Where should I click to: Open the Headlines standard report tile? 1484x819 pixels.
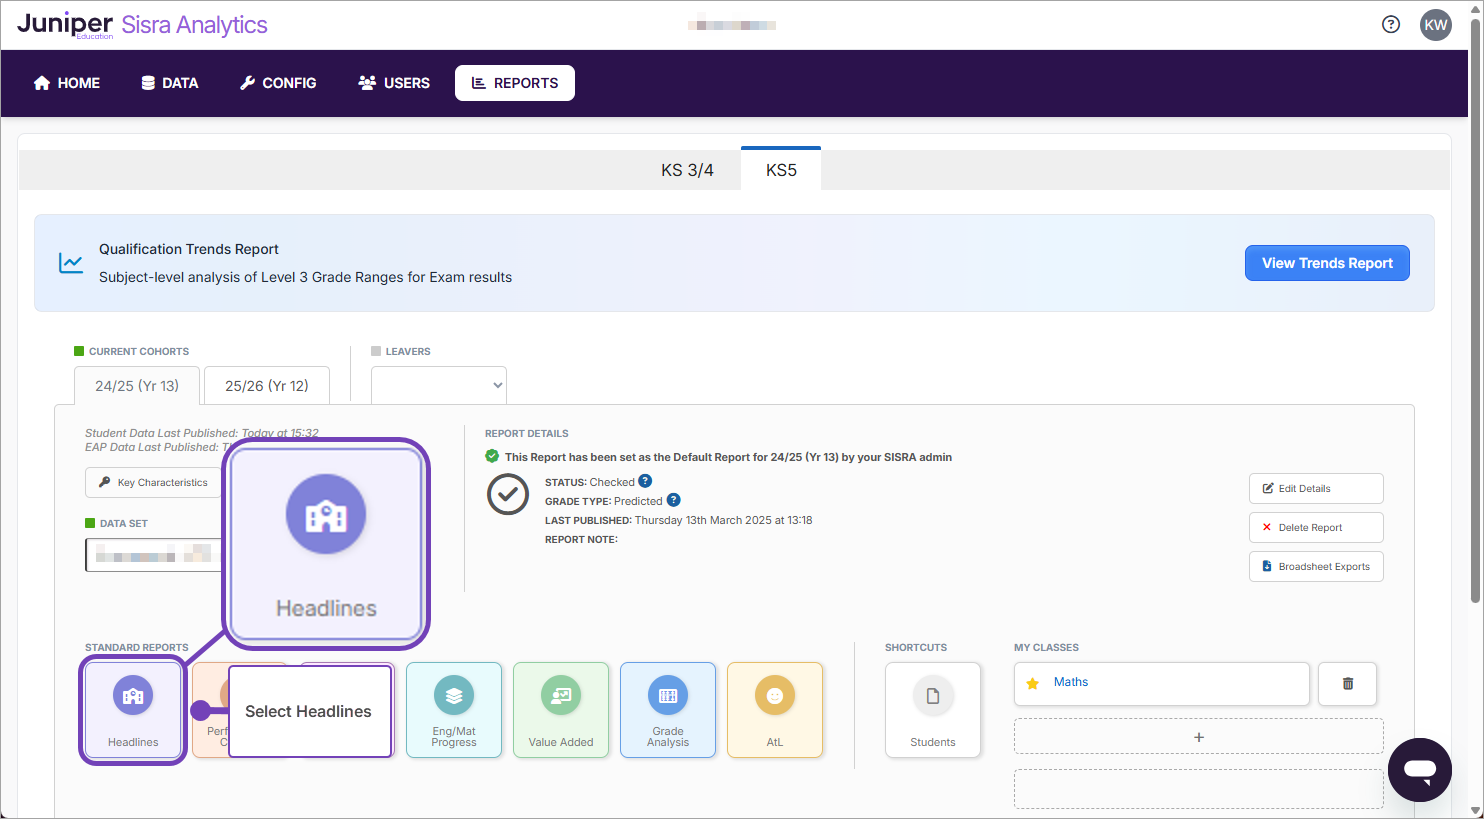[x=133, y=710]
